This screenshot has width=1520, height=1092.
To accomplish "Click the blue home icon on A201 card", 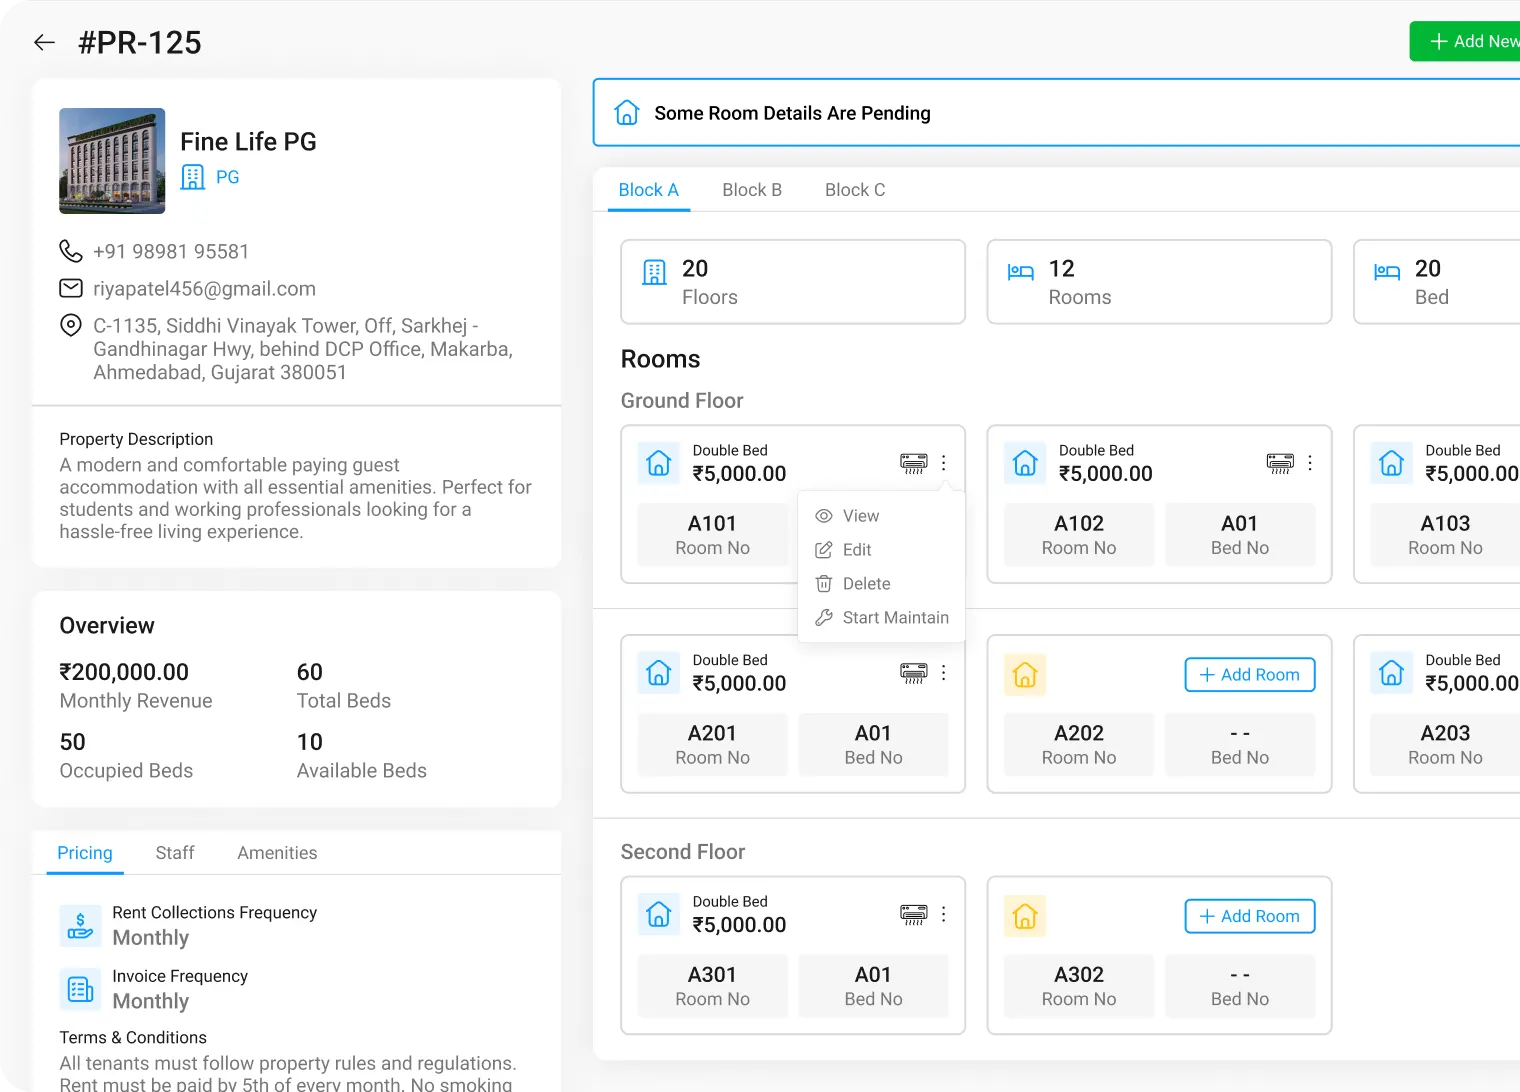I will pos(659,674).
